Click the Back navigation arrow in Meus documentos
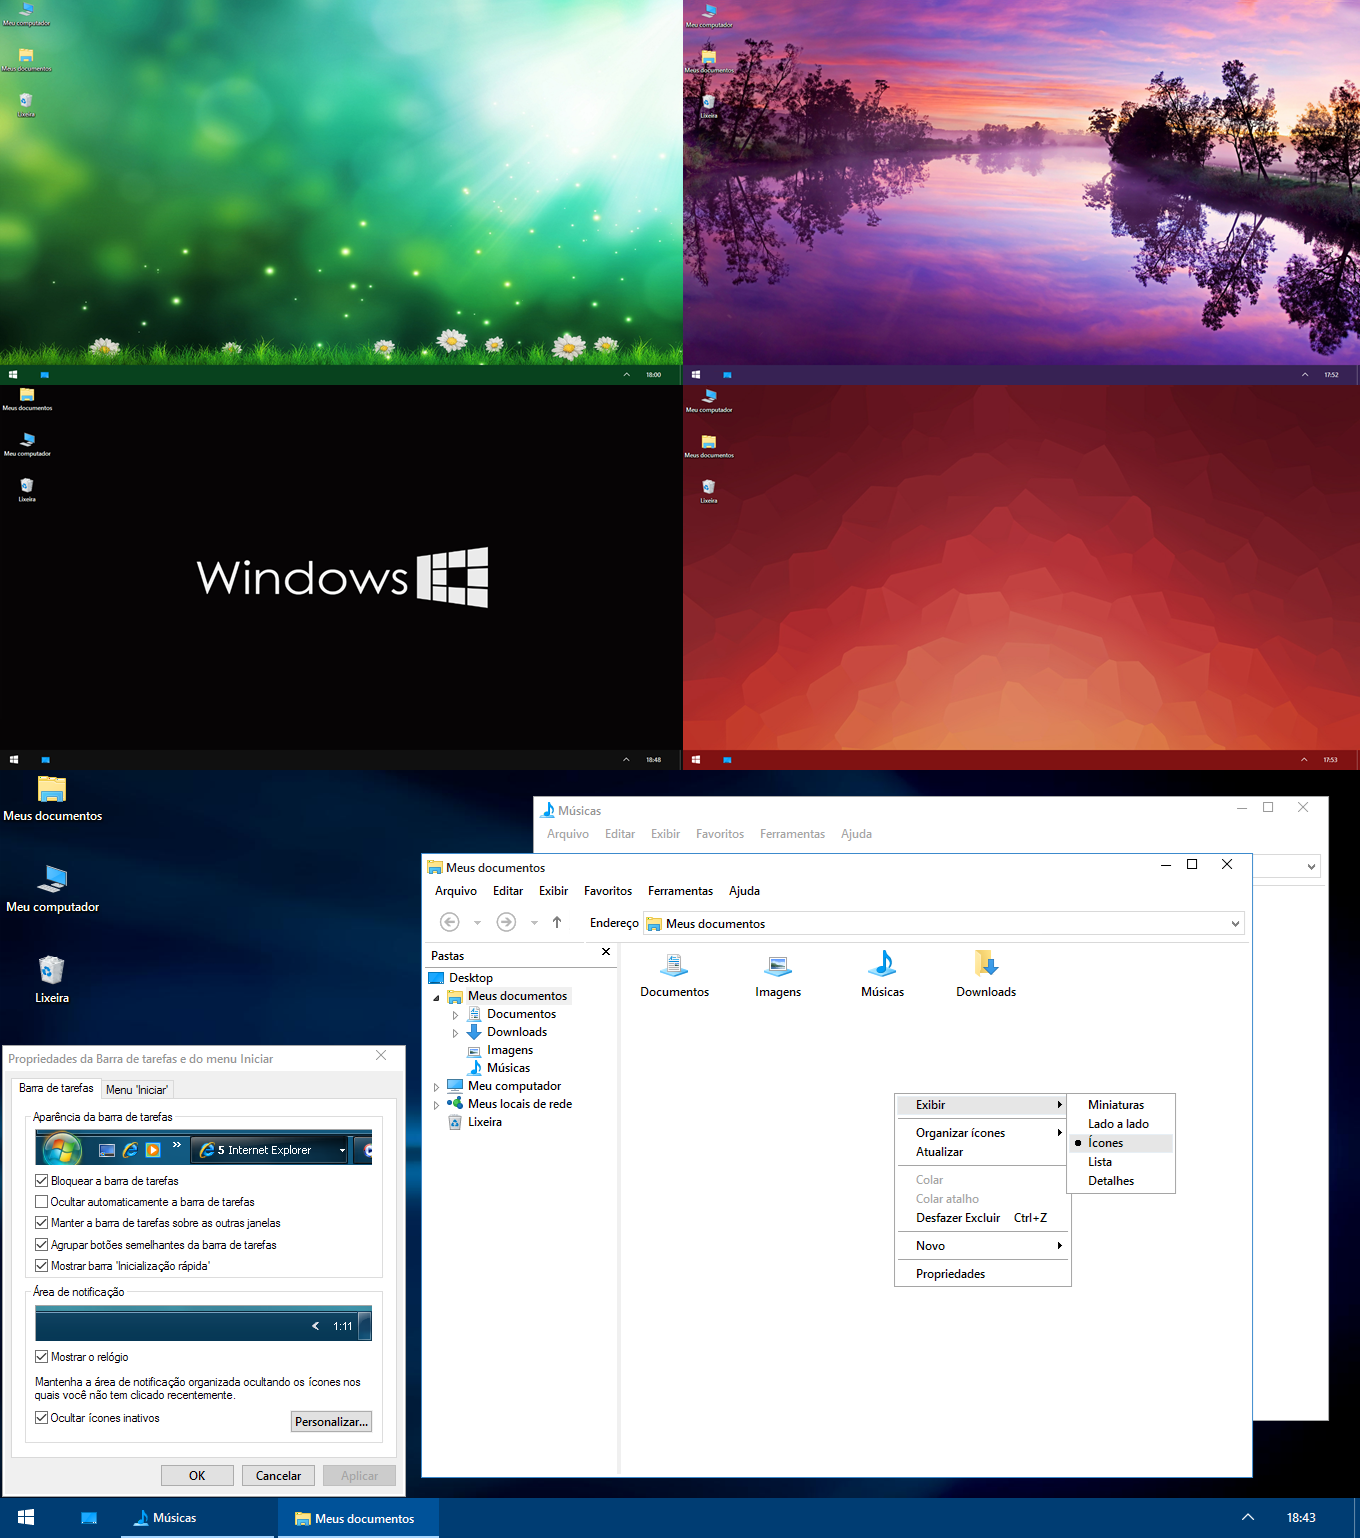 click(450, 922)
